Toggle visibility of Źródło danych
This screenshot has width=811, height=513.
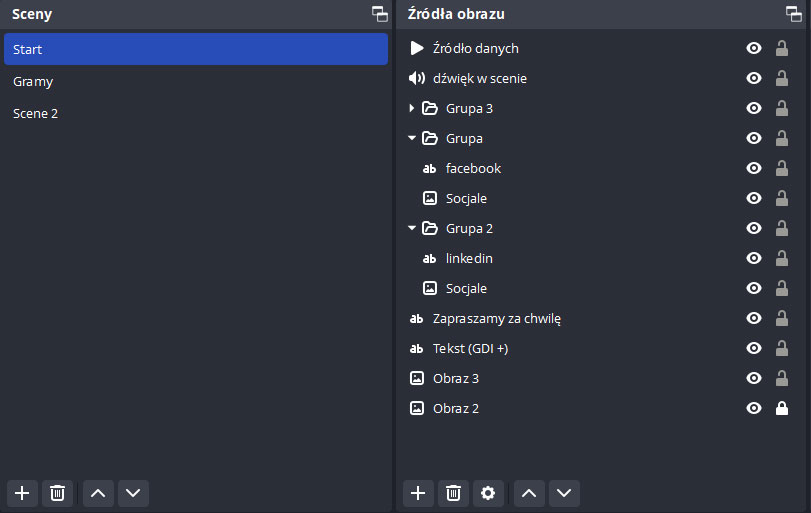click(x=754, y=49)
